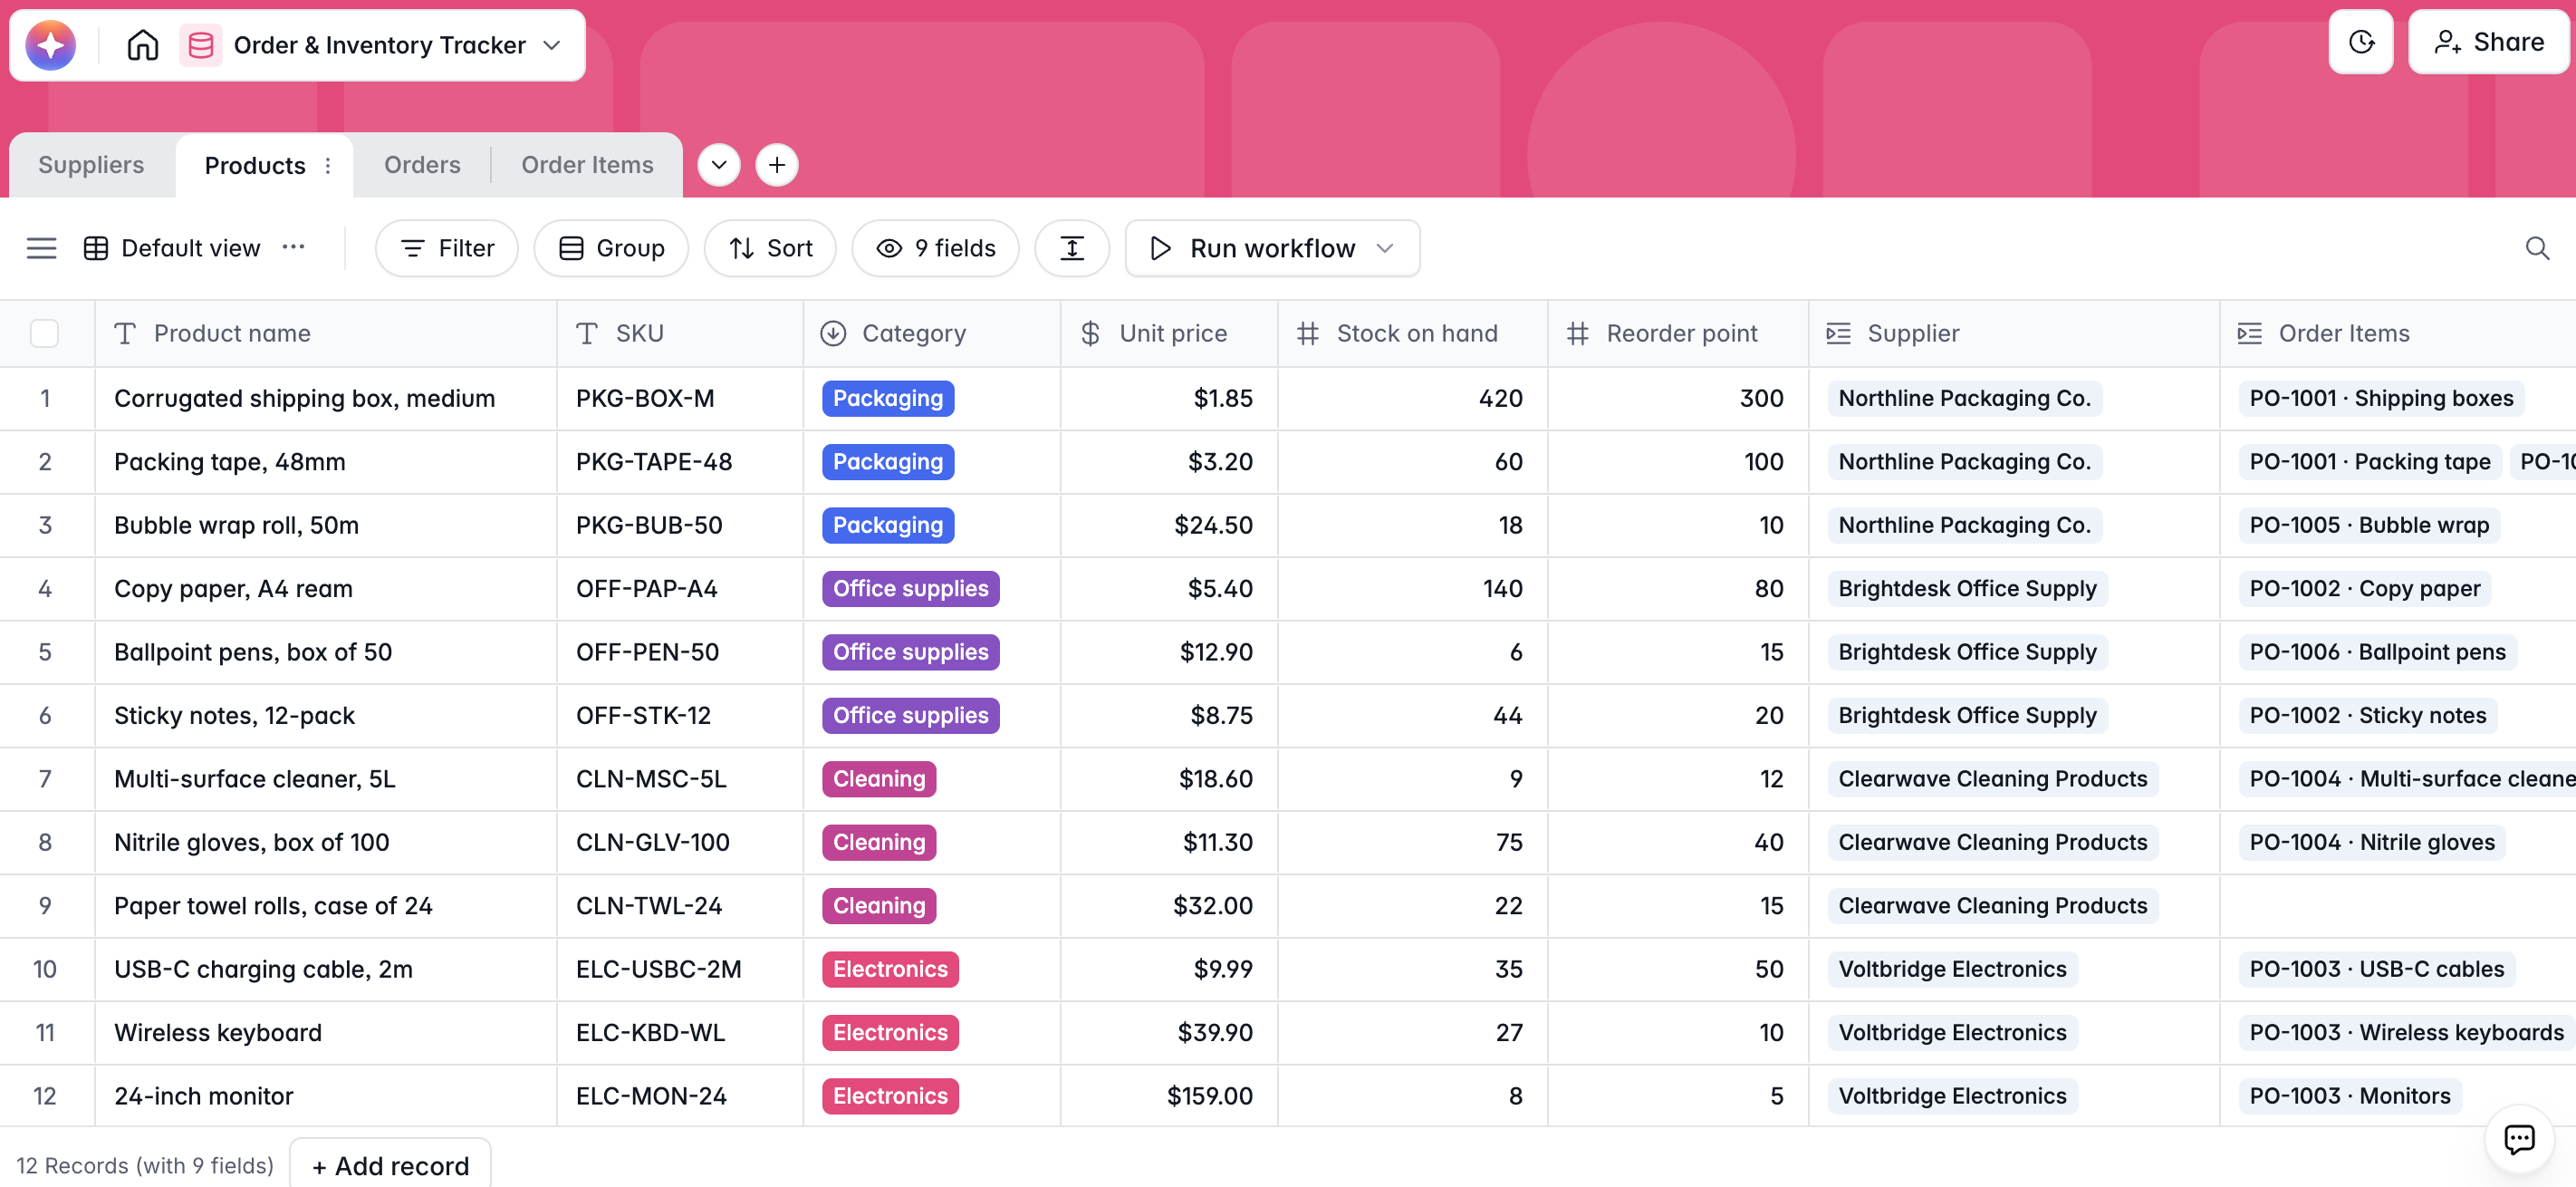Switch to the Suppliers tab

(91, 165)
